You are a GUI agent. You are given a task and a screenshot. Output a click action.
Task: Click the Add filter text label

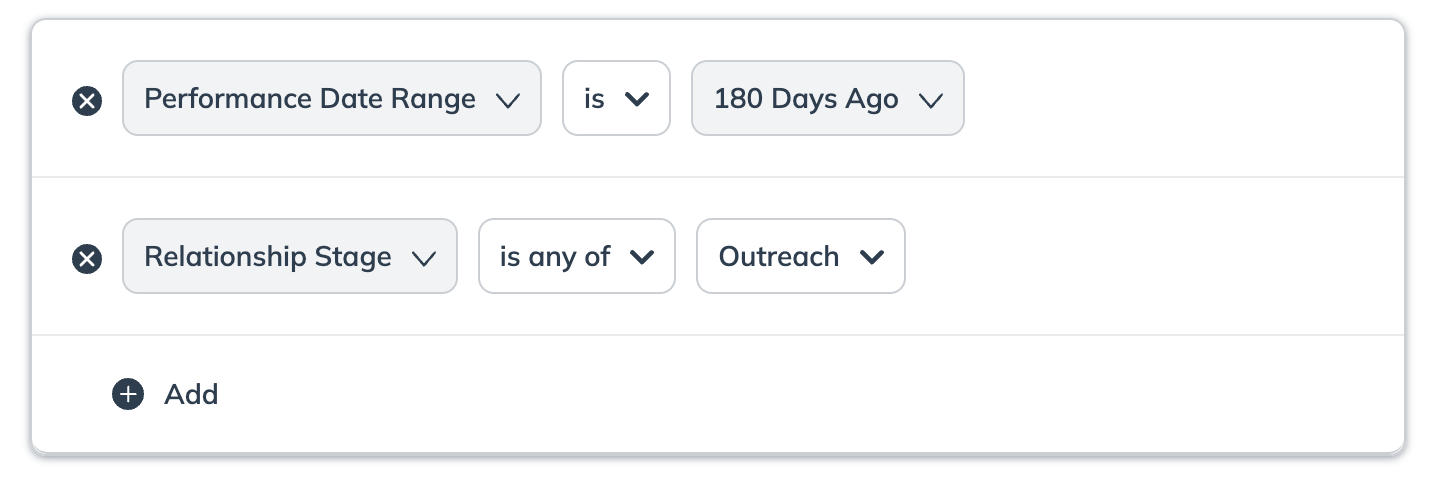[x=191, y=394]
